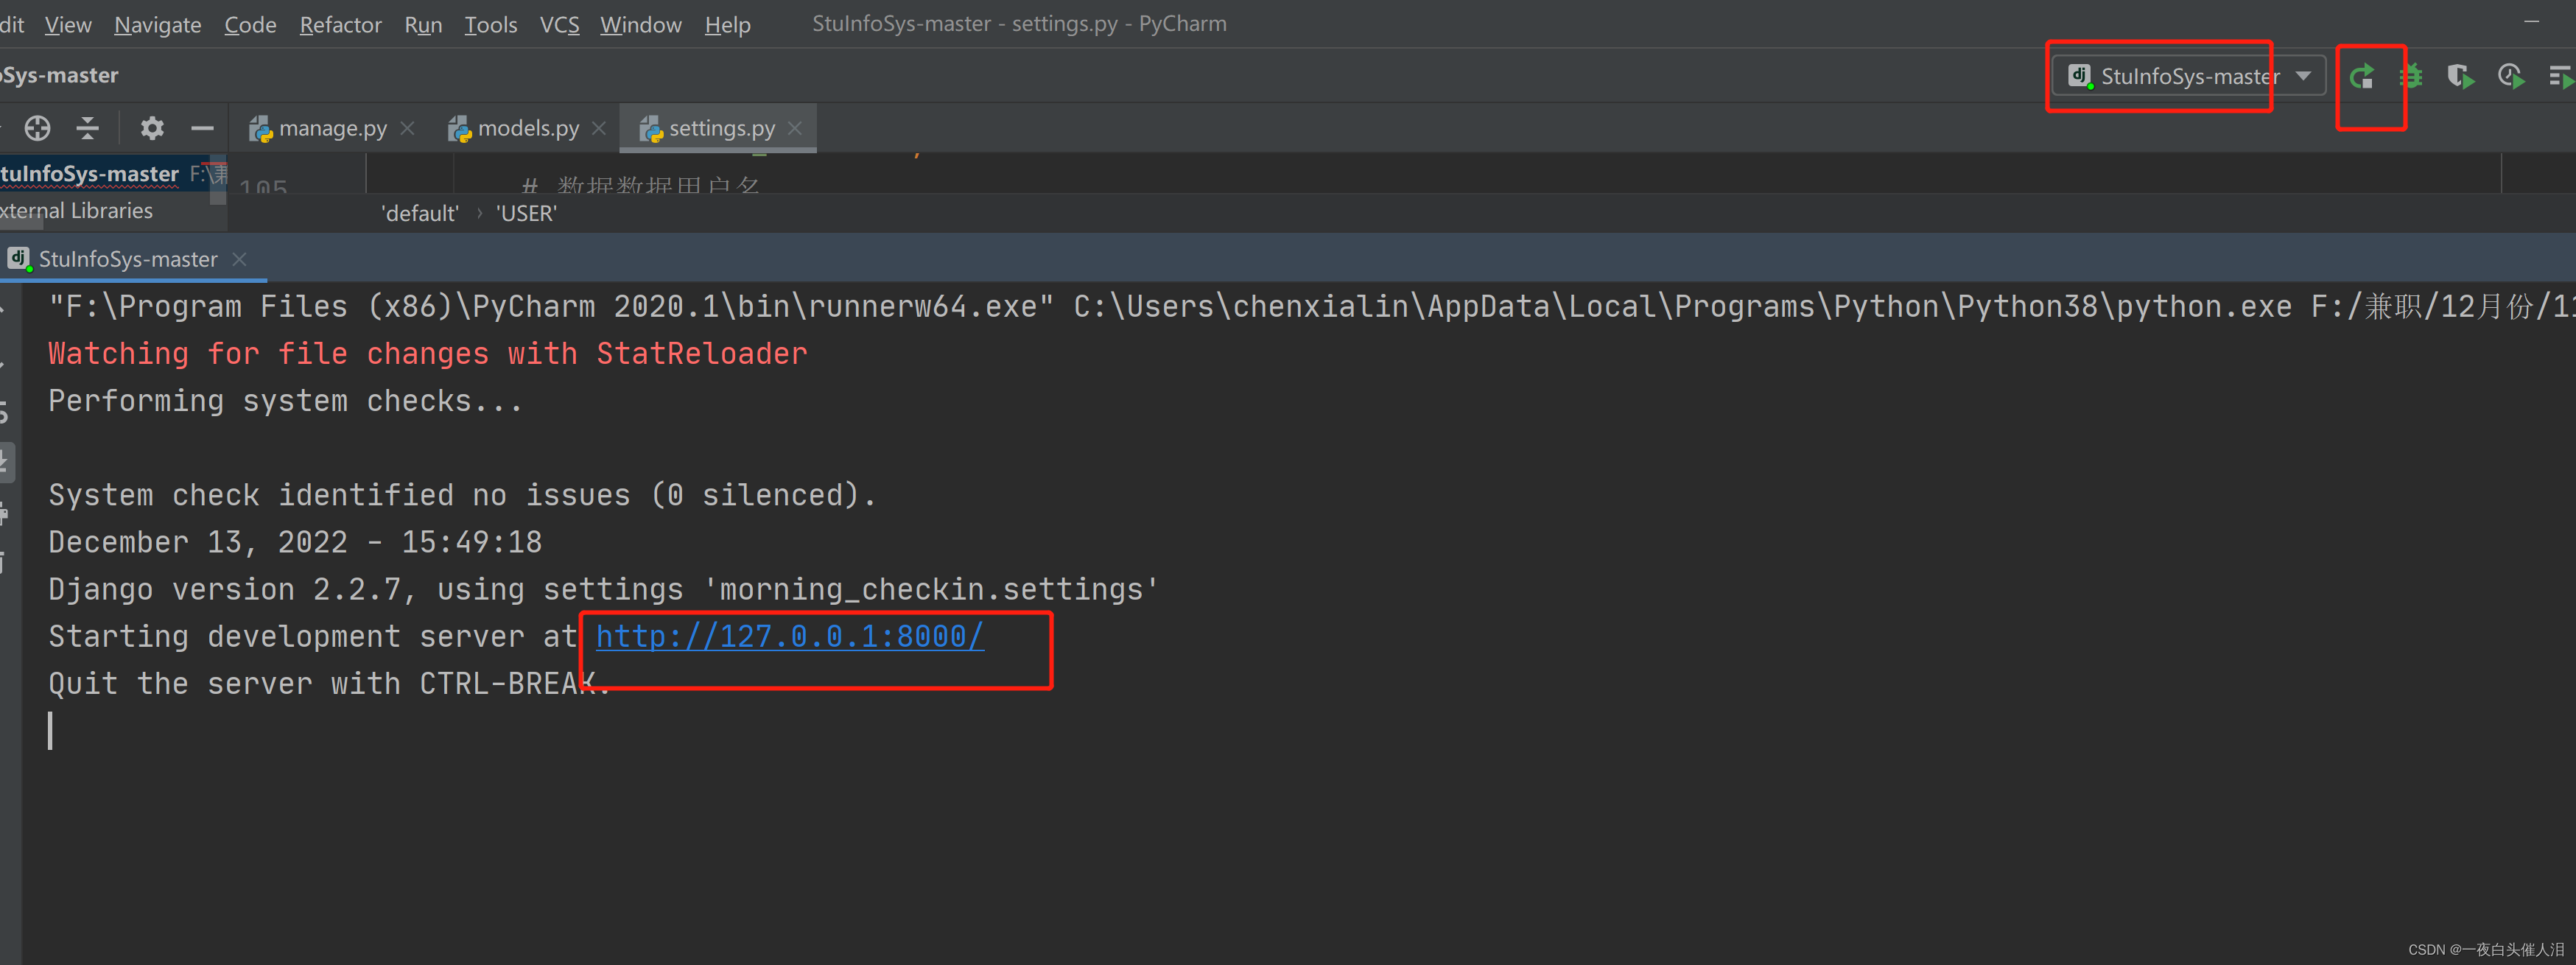
Task: Open the View menu
Action: pos(68,24)
